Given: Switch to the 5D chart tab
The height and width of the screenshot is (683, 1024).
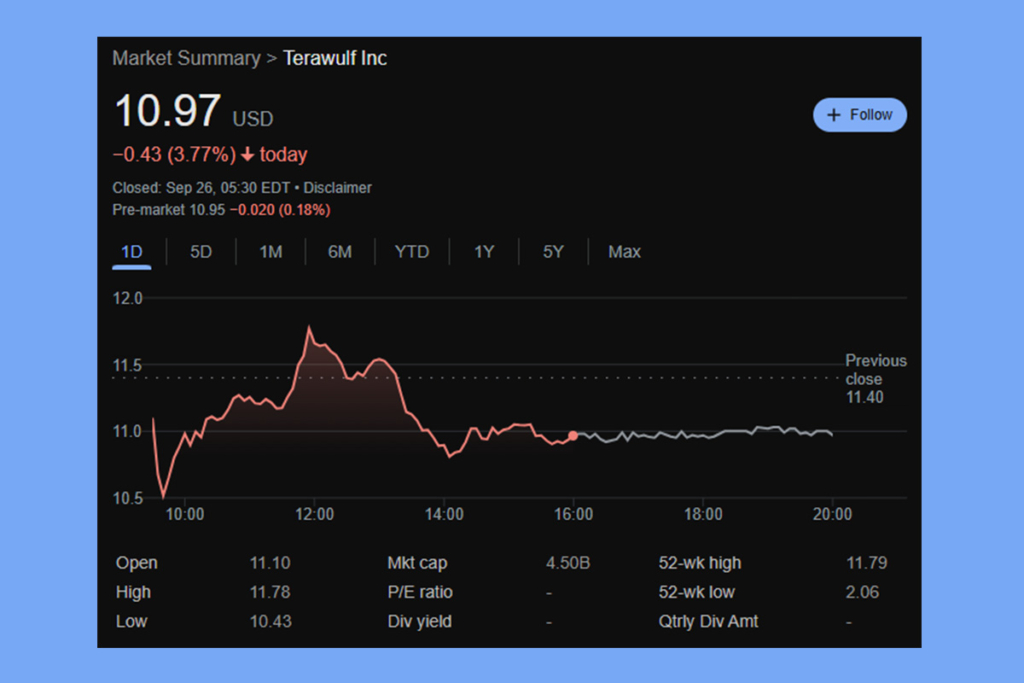Looking at the screenshot, I should tap(199, 252).
